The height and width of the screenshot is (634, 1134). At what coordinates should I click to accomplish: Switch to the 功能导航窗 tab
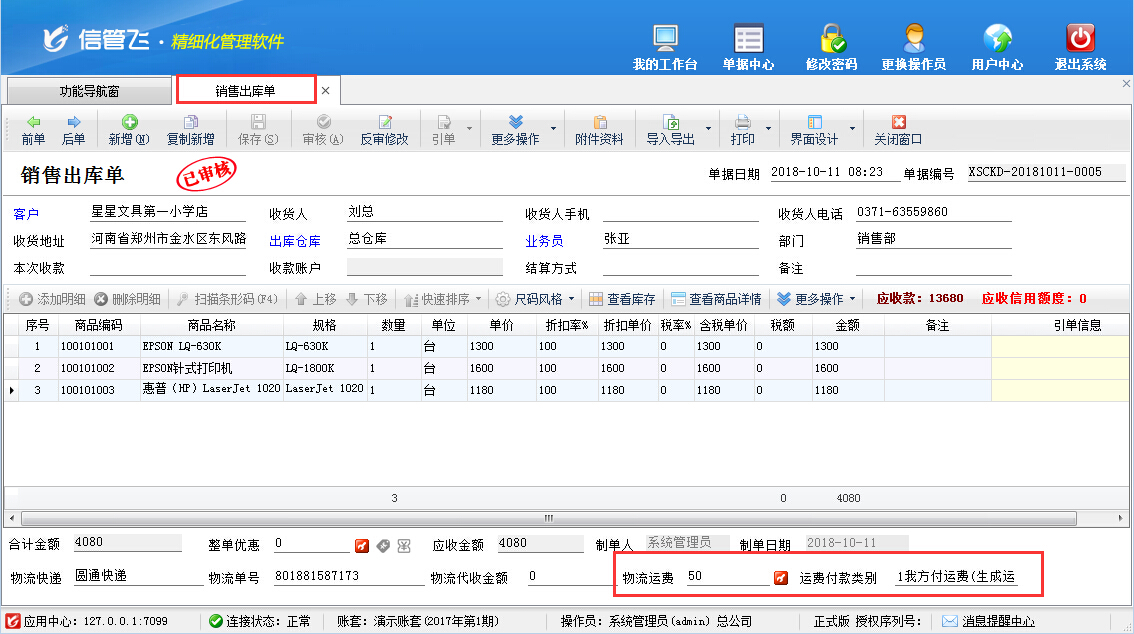pyautogui.click(x=89, y=91)
